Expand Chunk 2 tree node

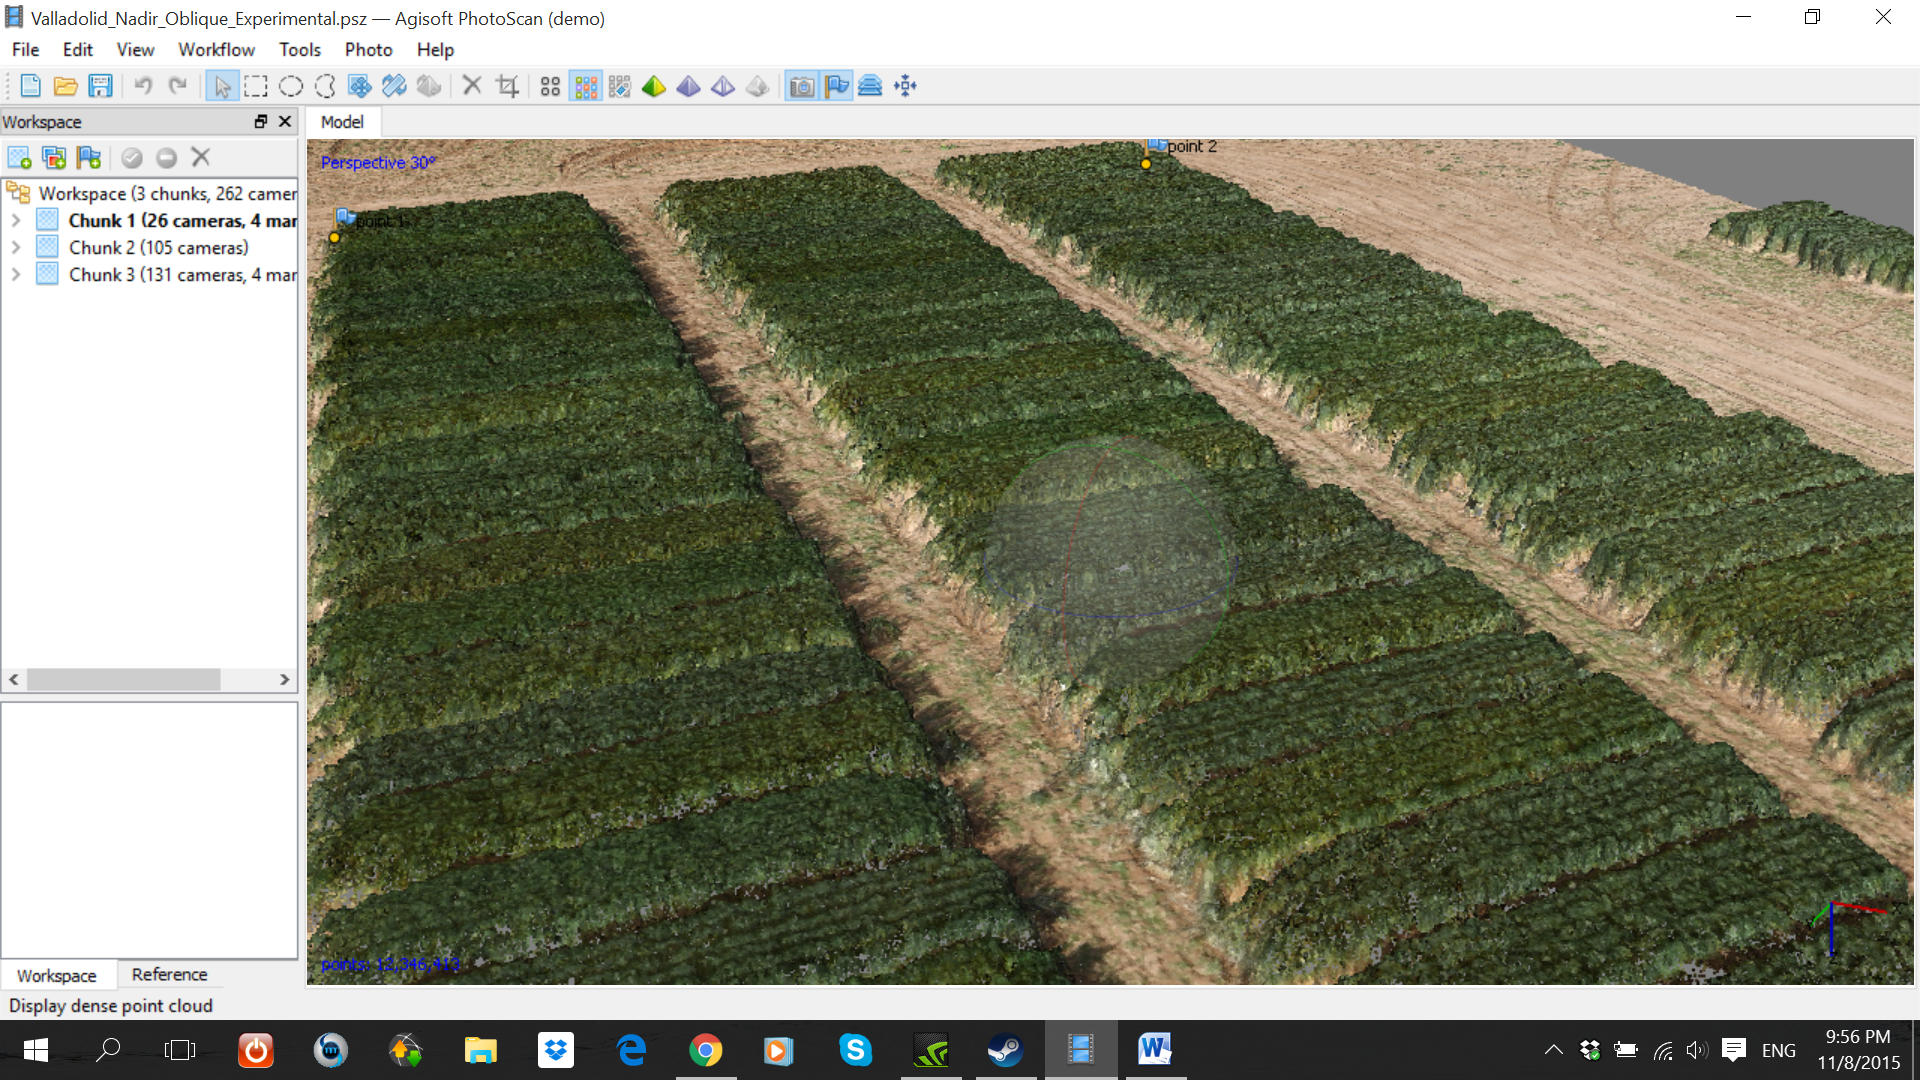tap(16, 247)
